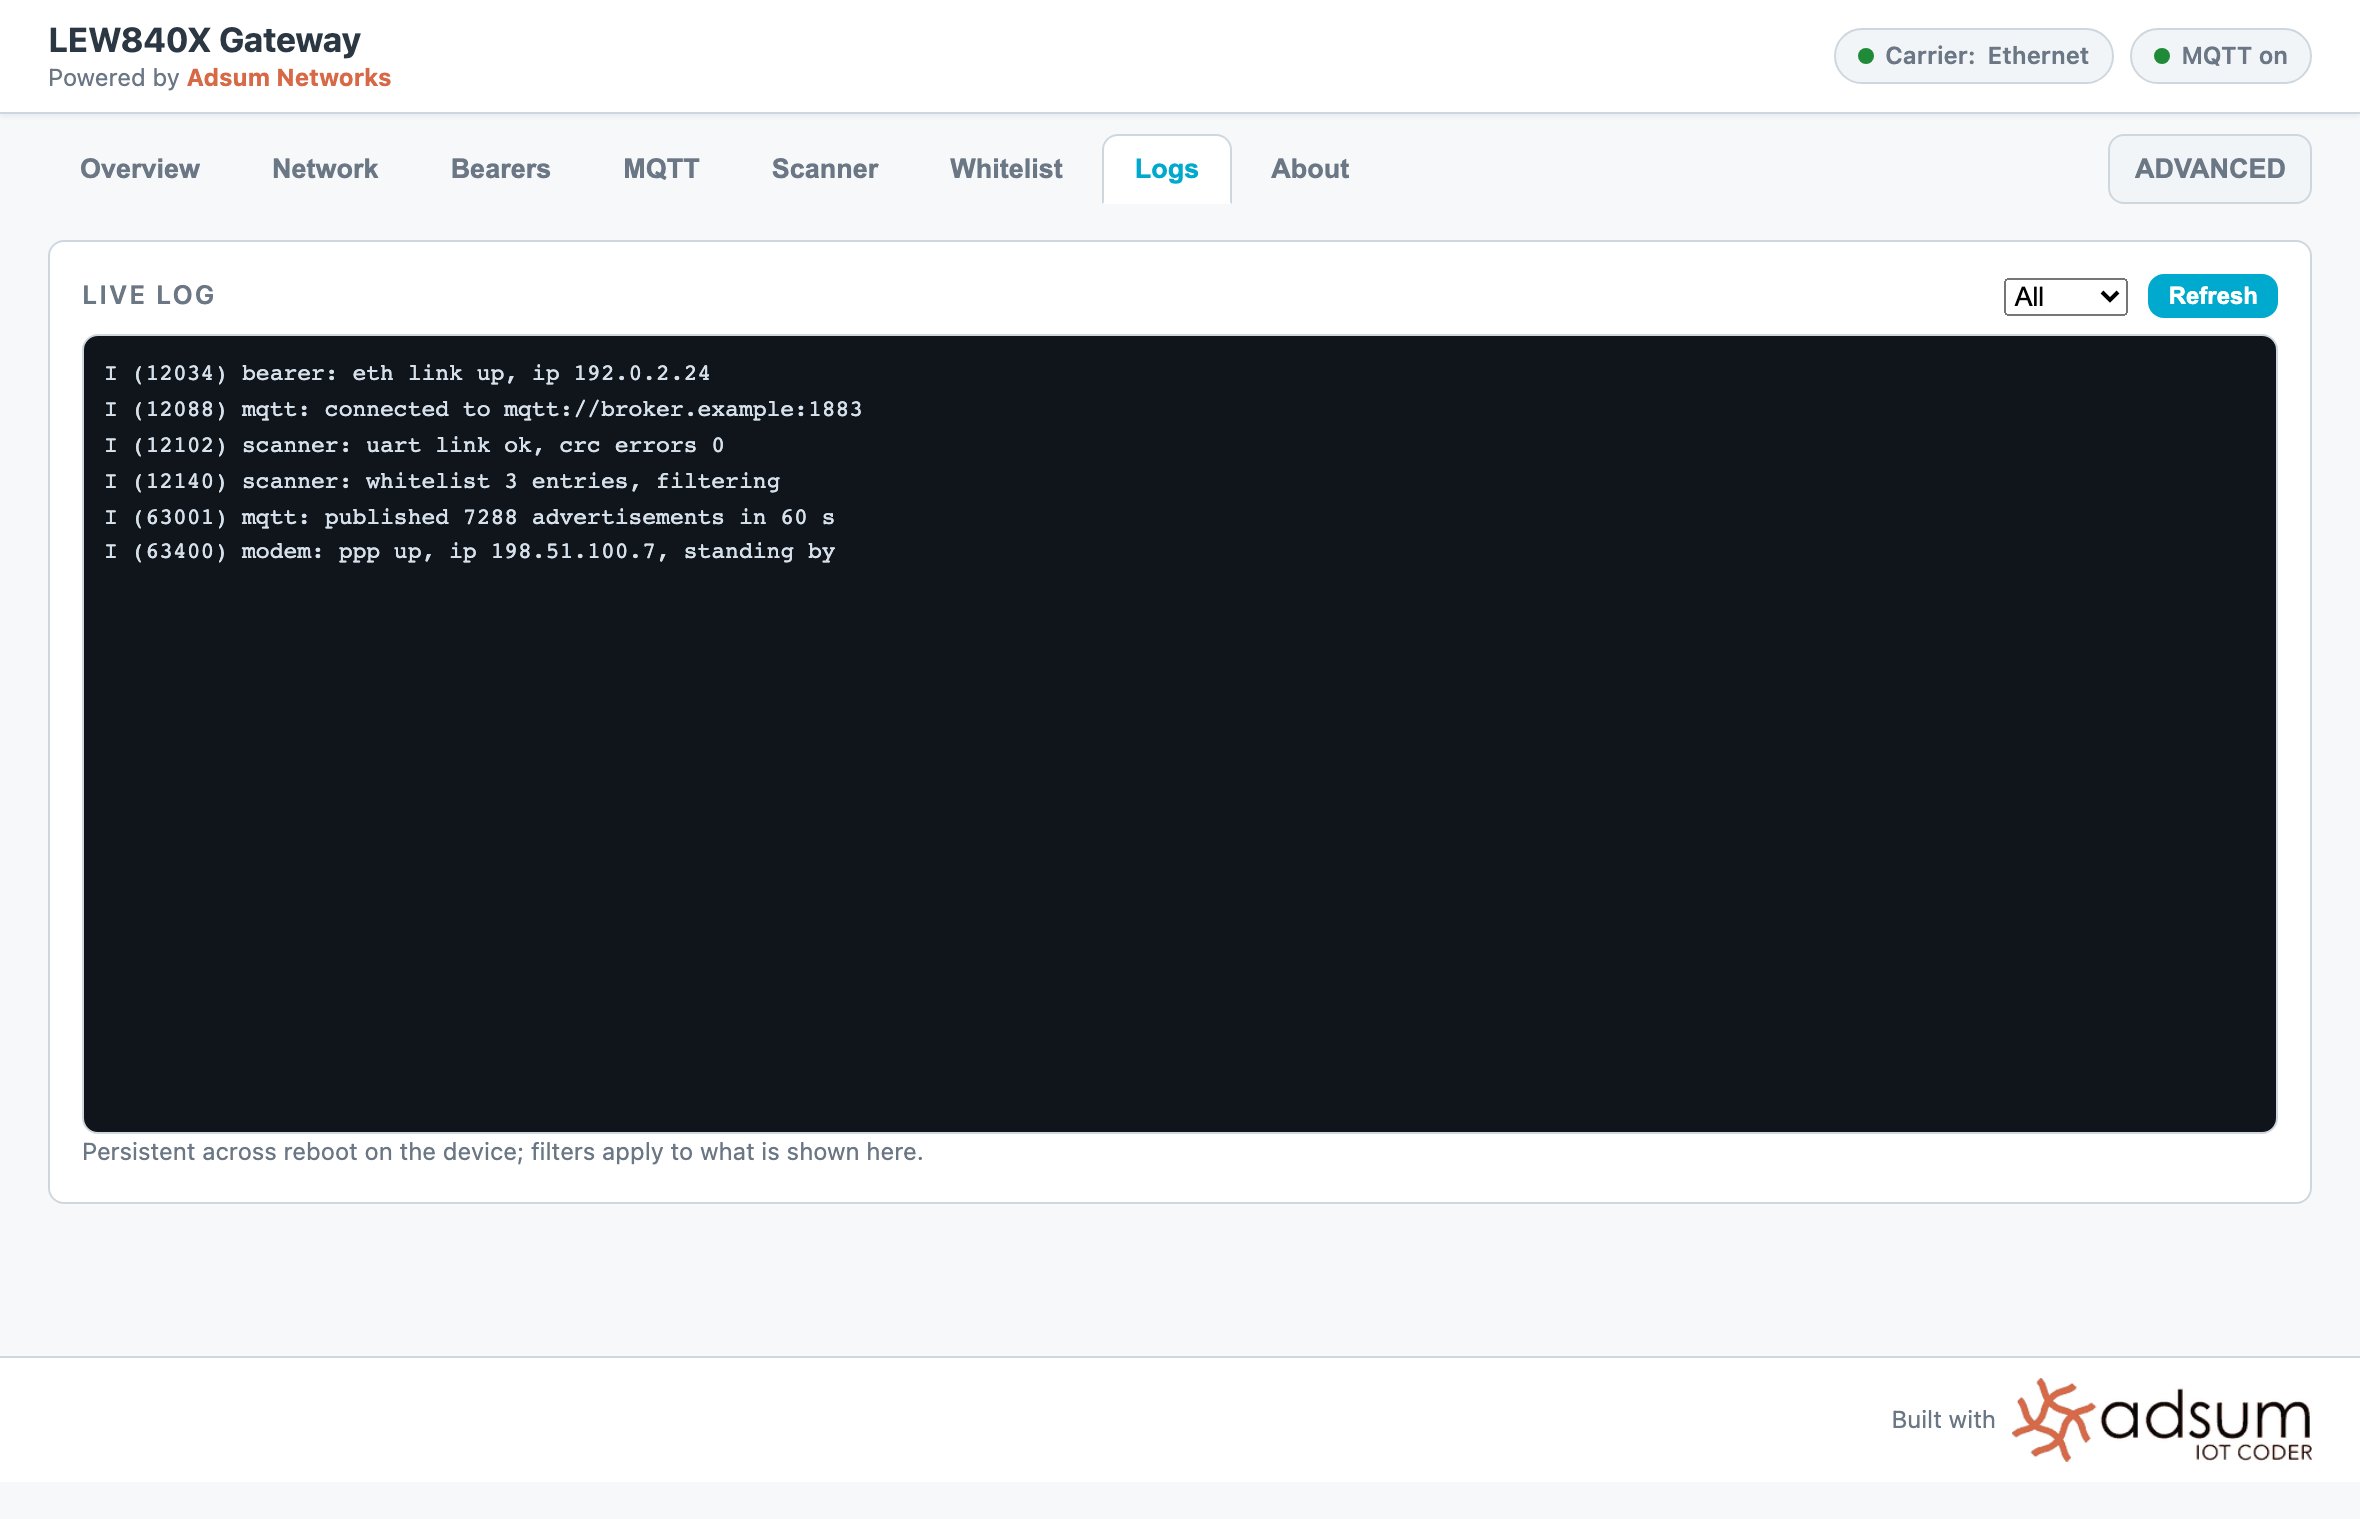Click the ADVANCED button
Screen dimensions: 2360x1519
pos(2209,169)
